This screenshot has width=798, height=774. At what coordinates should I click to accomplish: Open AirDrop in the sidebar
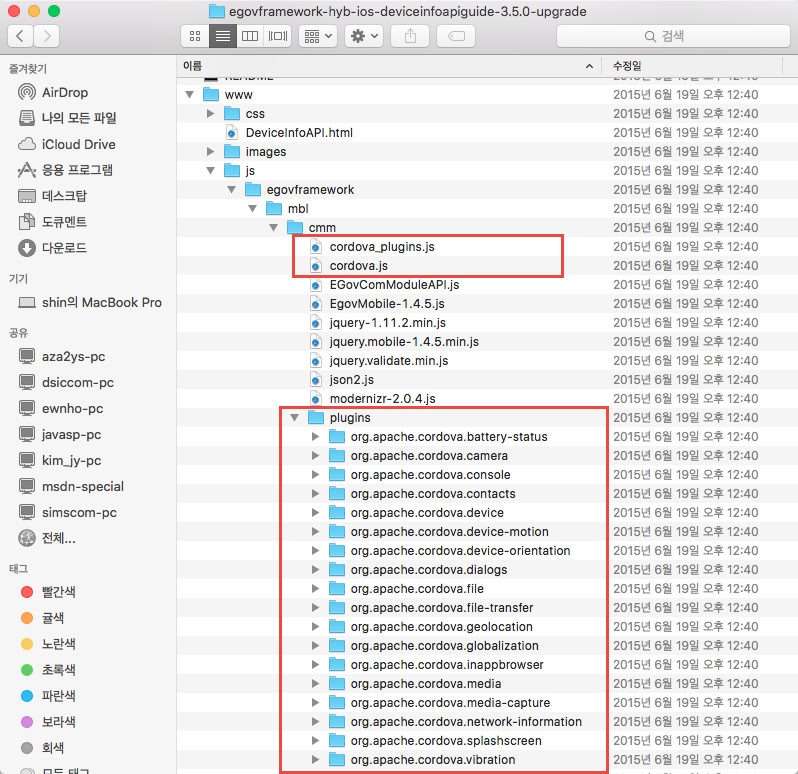[65, 92]
